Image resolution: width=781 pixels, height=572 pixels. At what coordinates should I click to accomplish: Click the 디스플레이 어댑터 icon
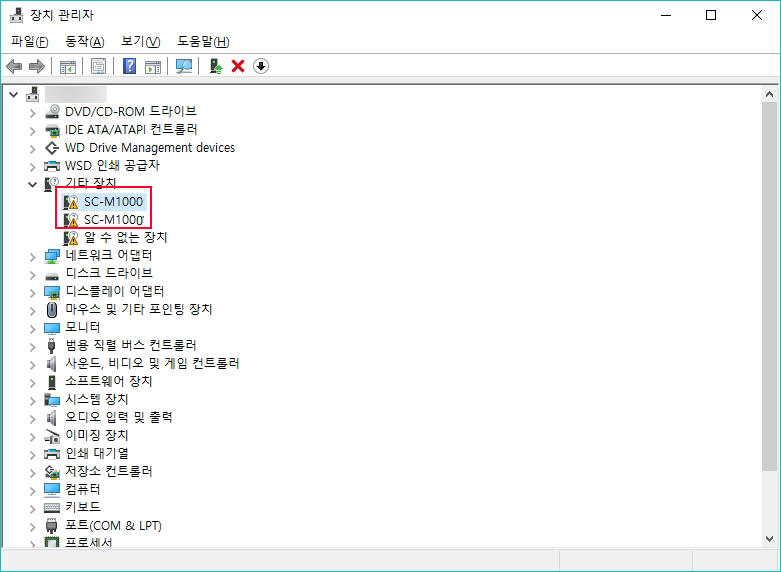[52, 292]
